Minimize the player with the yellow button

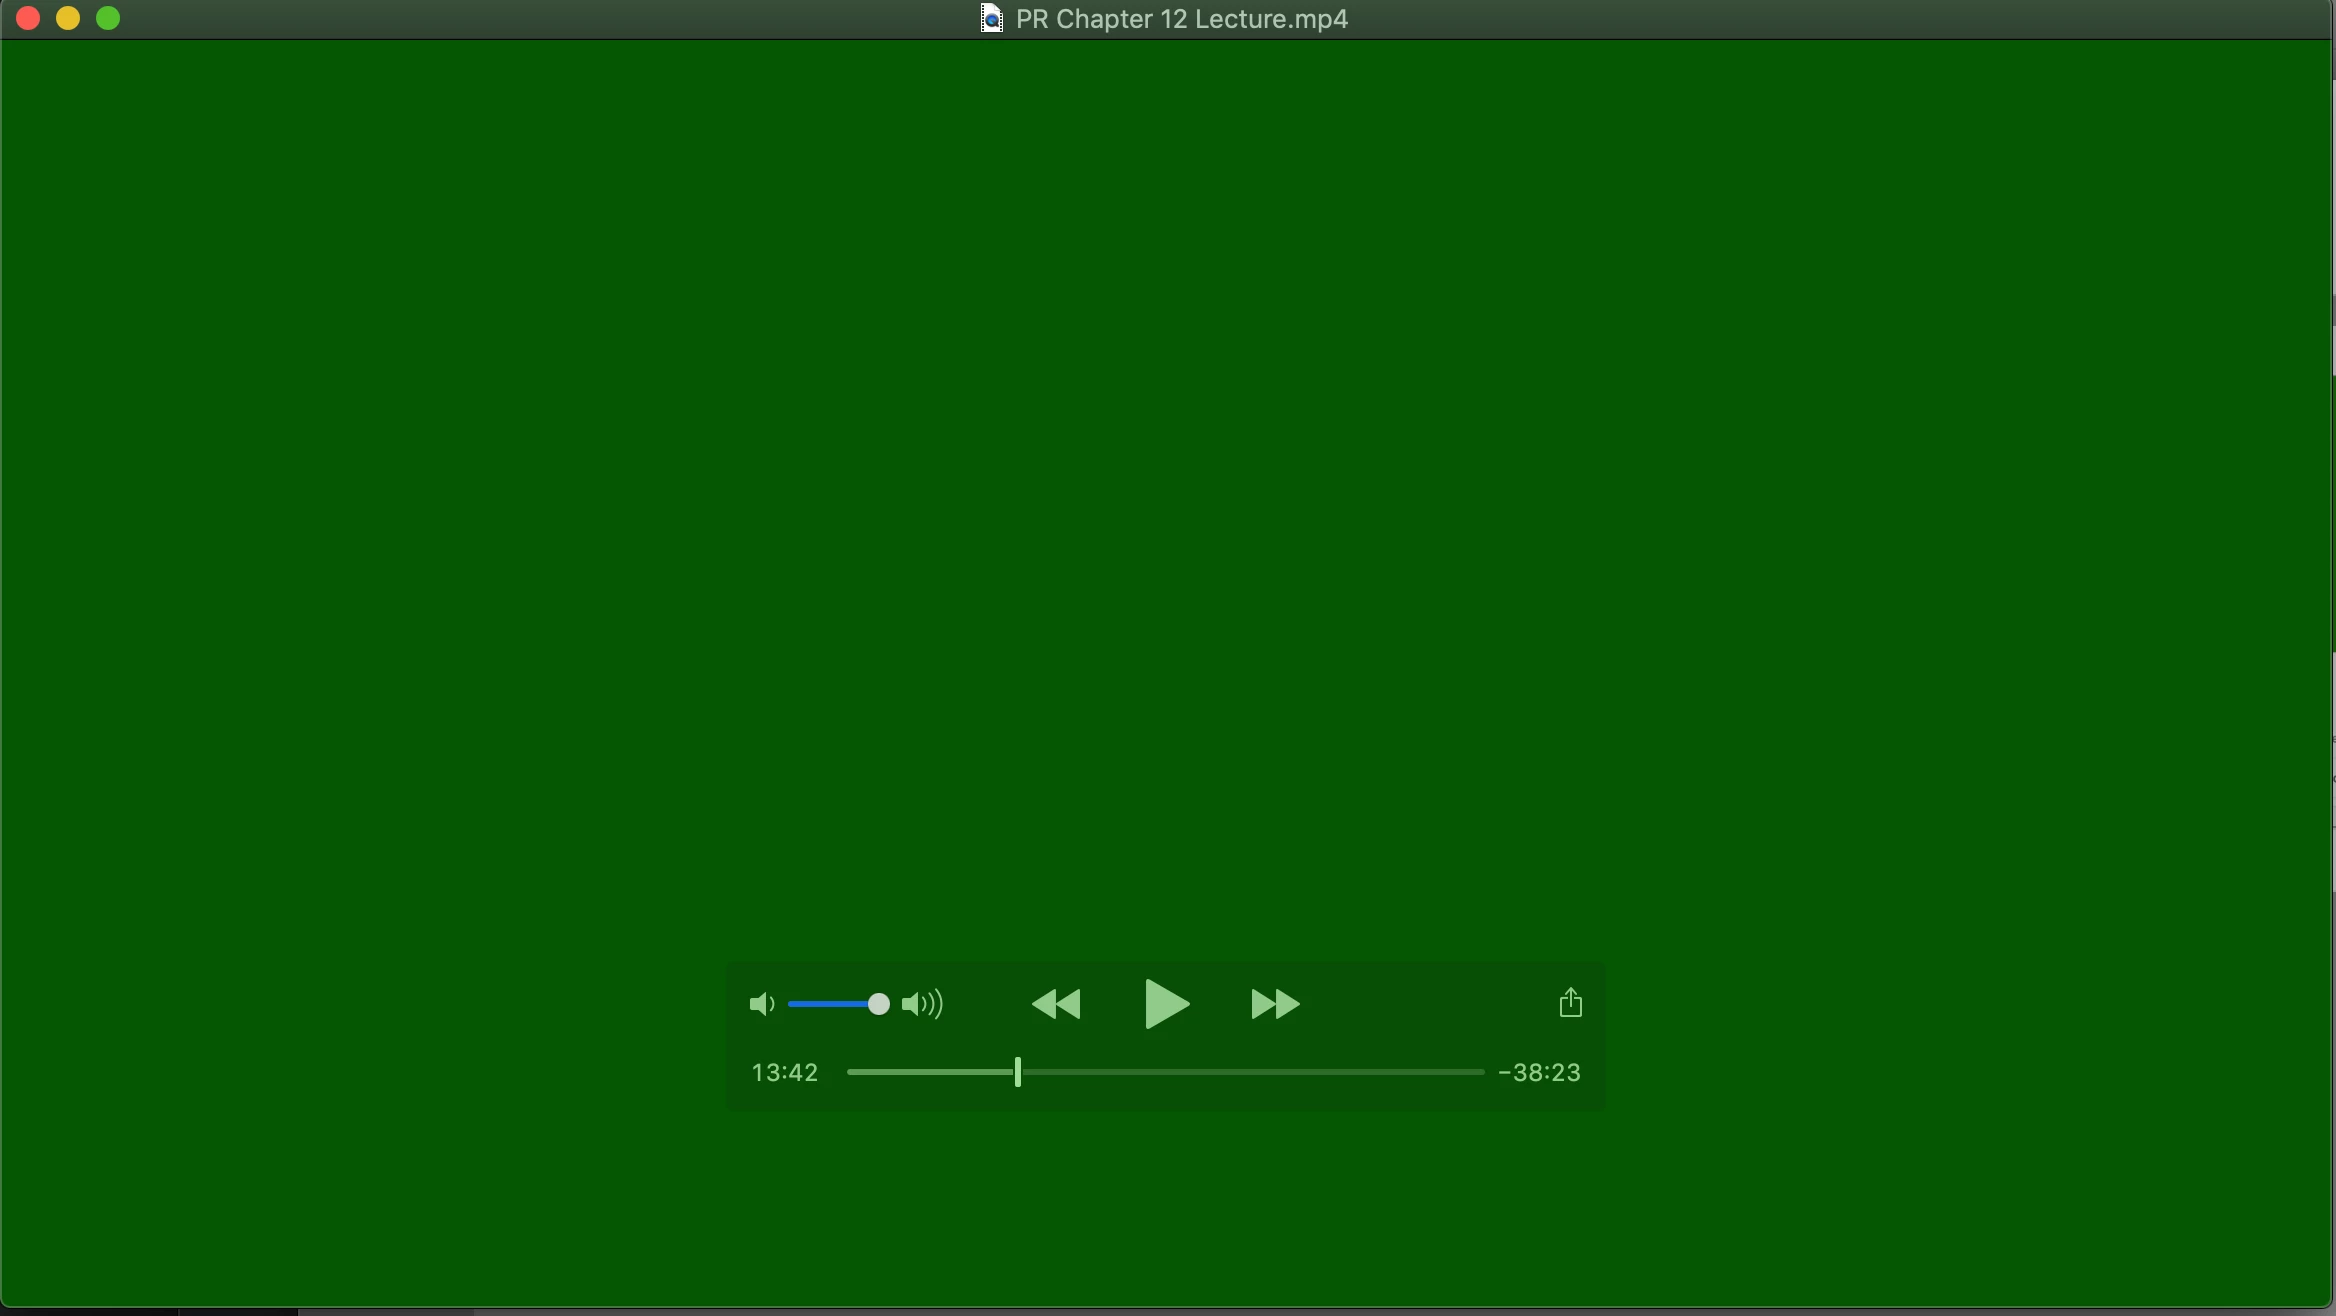tap(68, 18)
